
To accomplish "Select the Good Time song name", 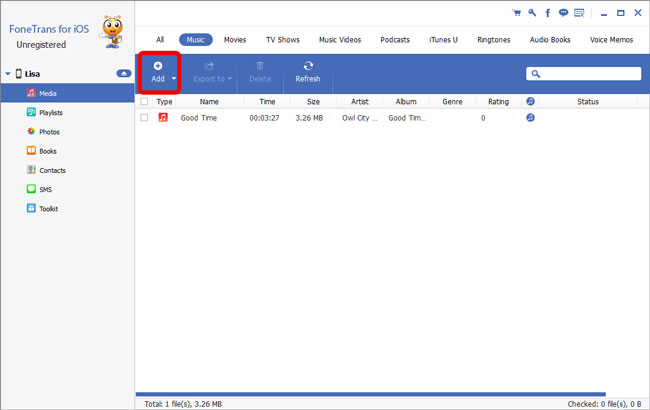I will click(199, 118).
